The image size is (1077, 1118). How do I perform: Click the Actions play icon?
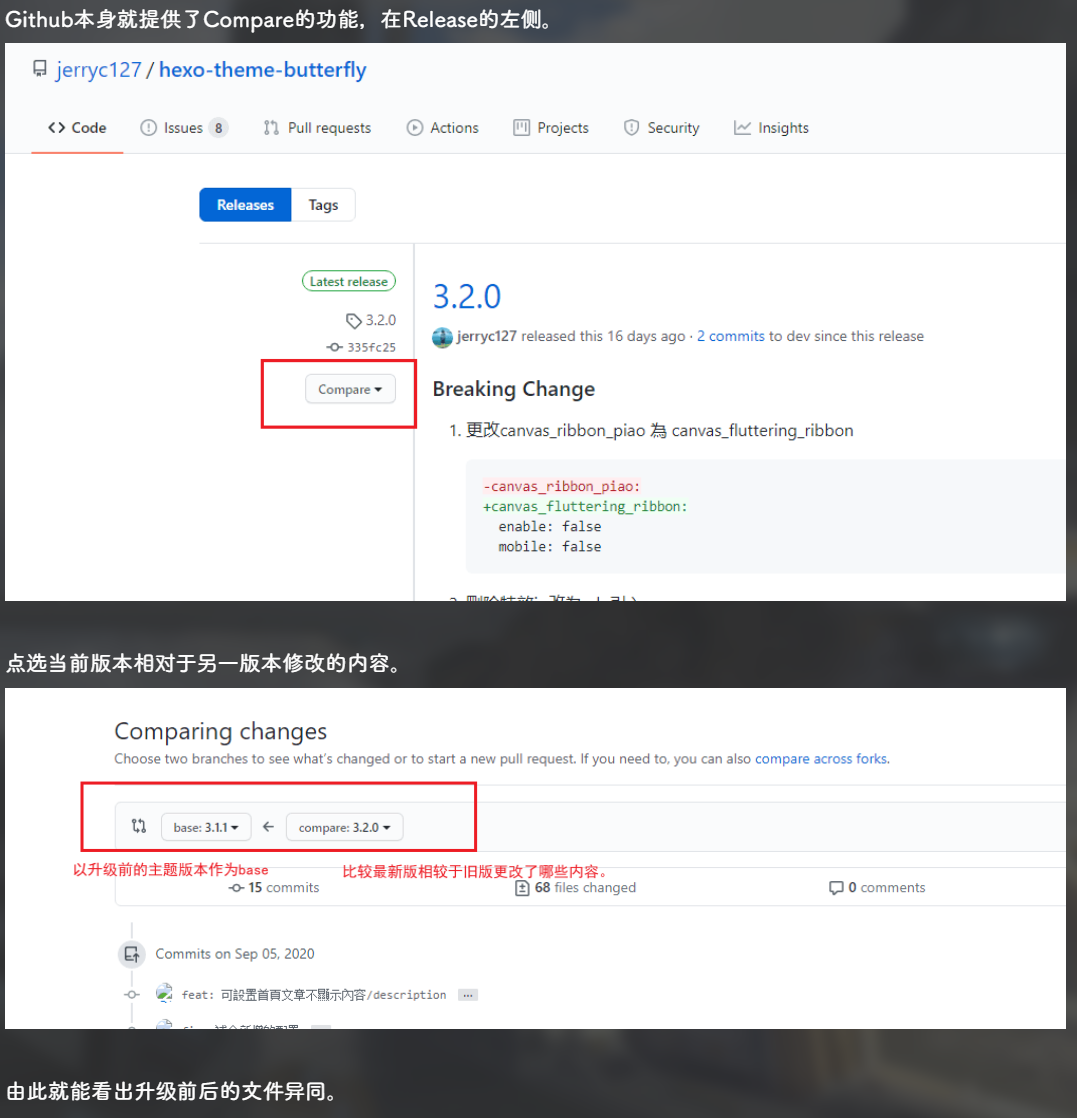click(414, 128)
